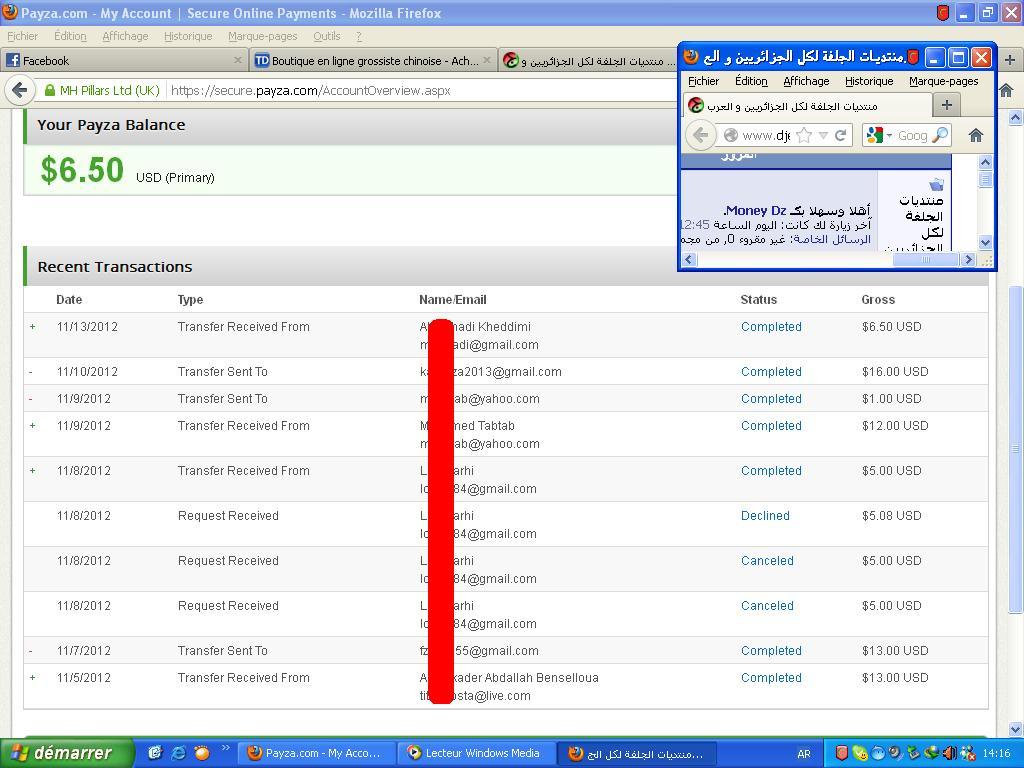Expand the 11/9/2012 $12.00 transaction plus sign

click(33, 425)
